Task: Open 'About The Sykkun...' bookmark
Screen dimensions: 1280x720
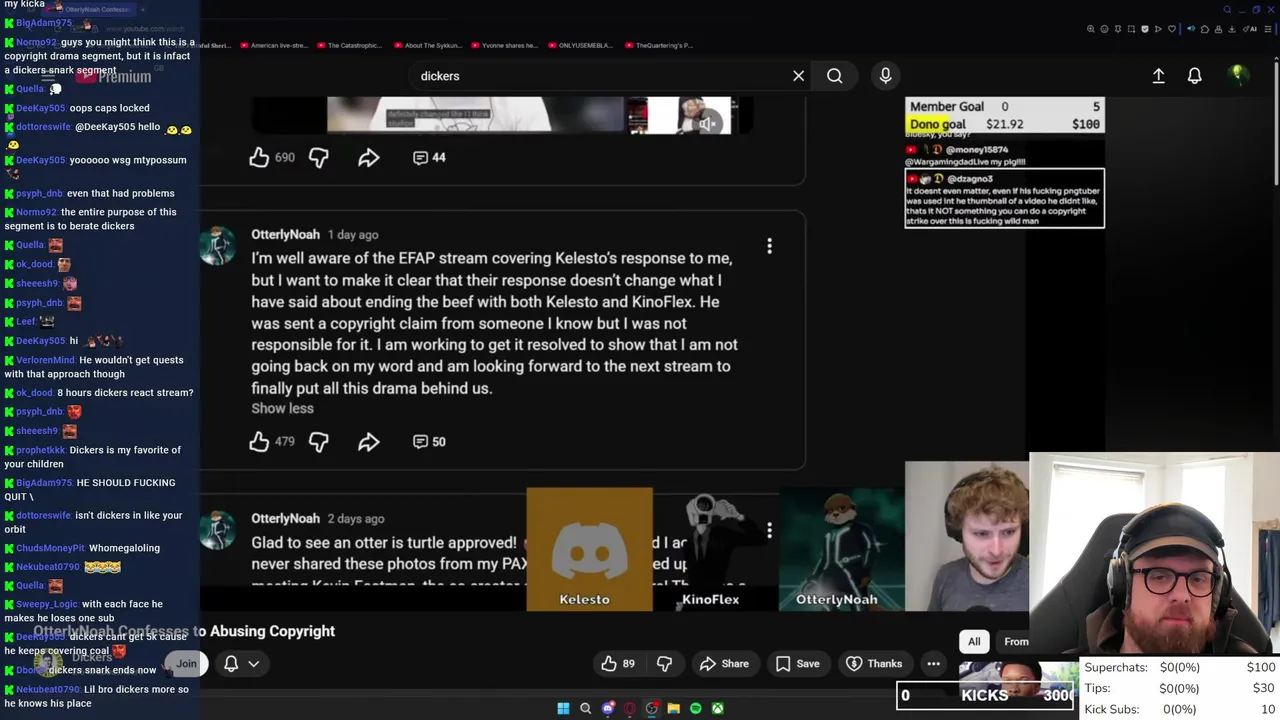Action: (430, 45)
